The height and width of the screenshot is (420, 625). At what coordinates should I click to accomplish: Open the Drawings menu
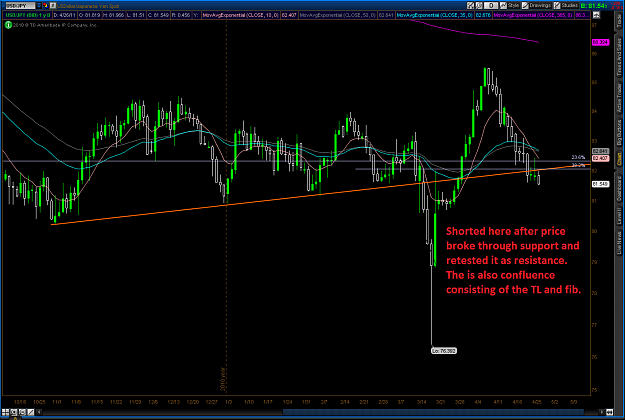tap(537, 6)
